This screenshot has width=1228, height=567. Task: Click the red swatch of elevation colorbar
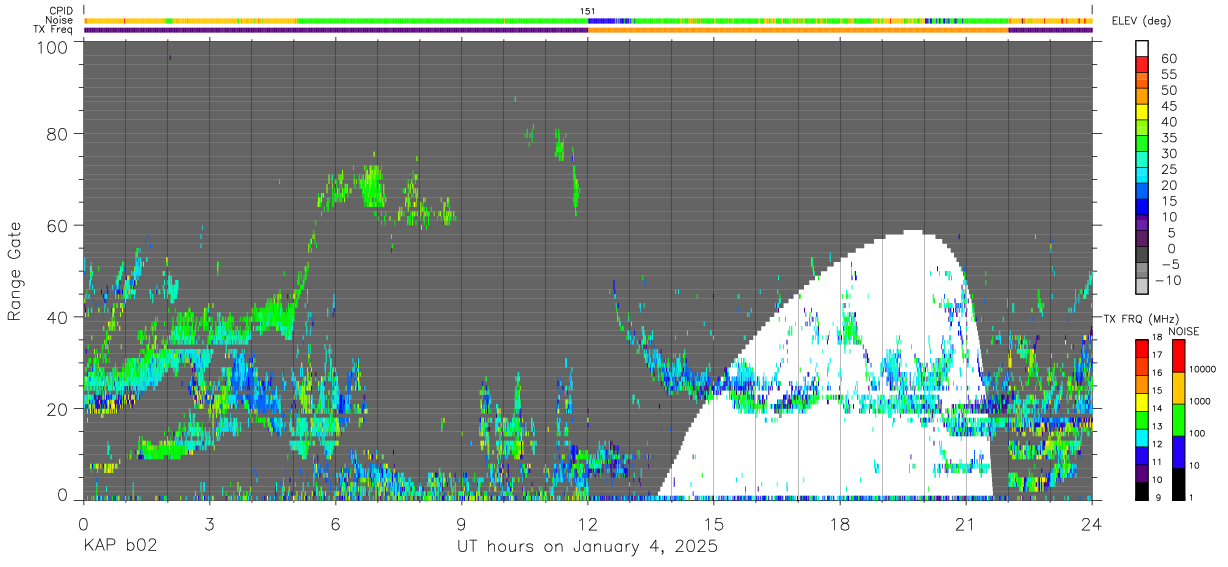1142,64
